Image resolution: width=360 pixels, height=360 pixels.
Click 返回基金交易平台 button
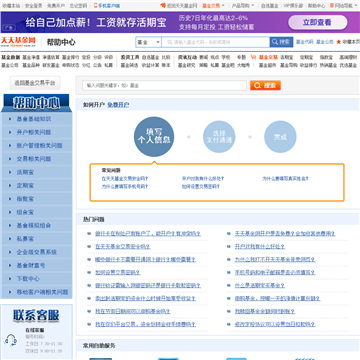tap(35, 83)
